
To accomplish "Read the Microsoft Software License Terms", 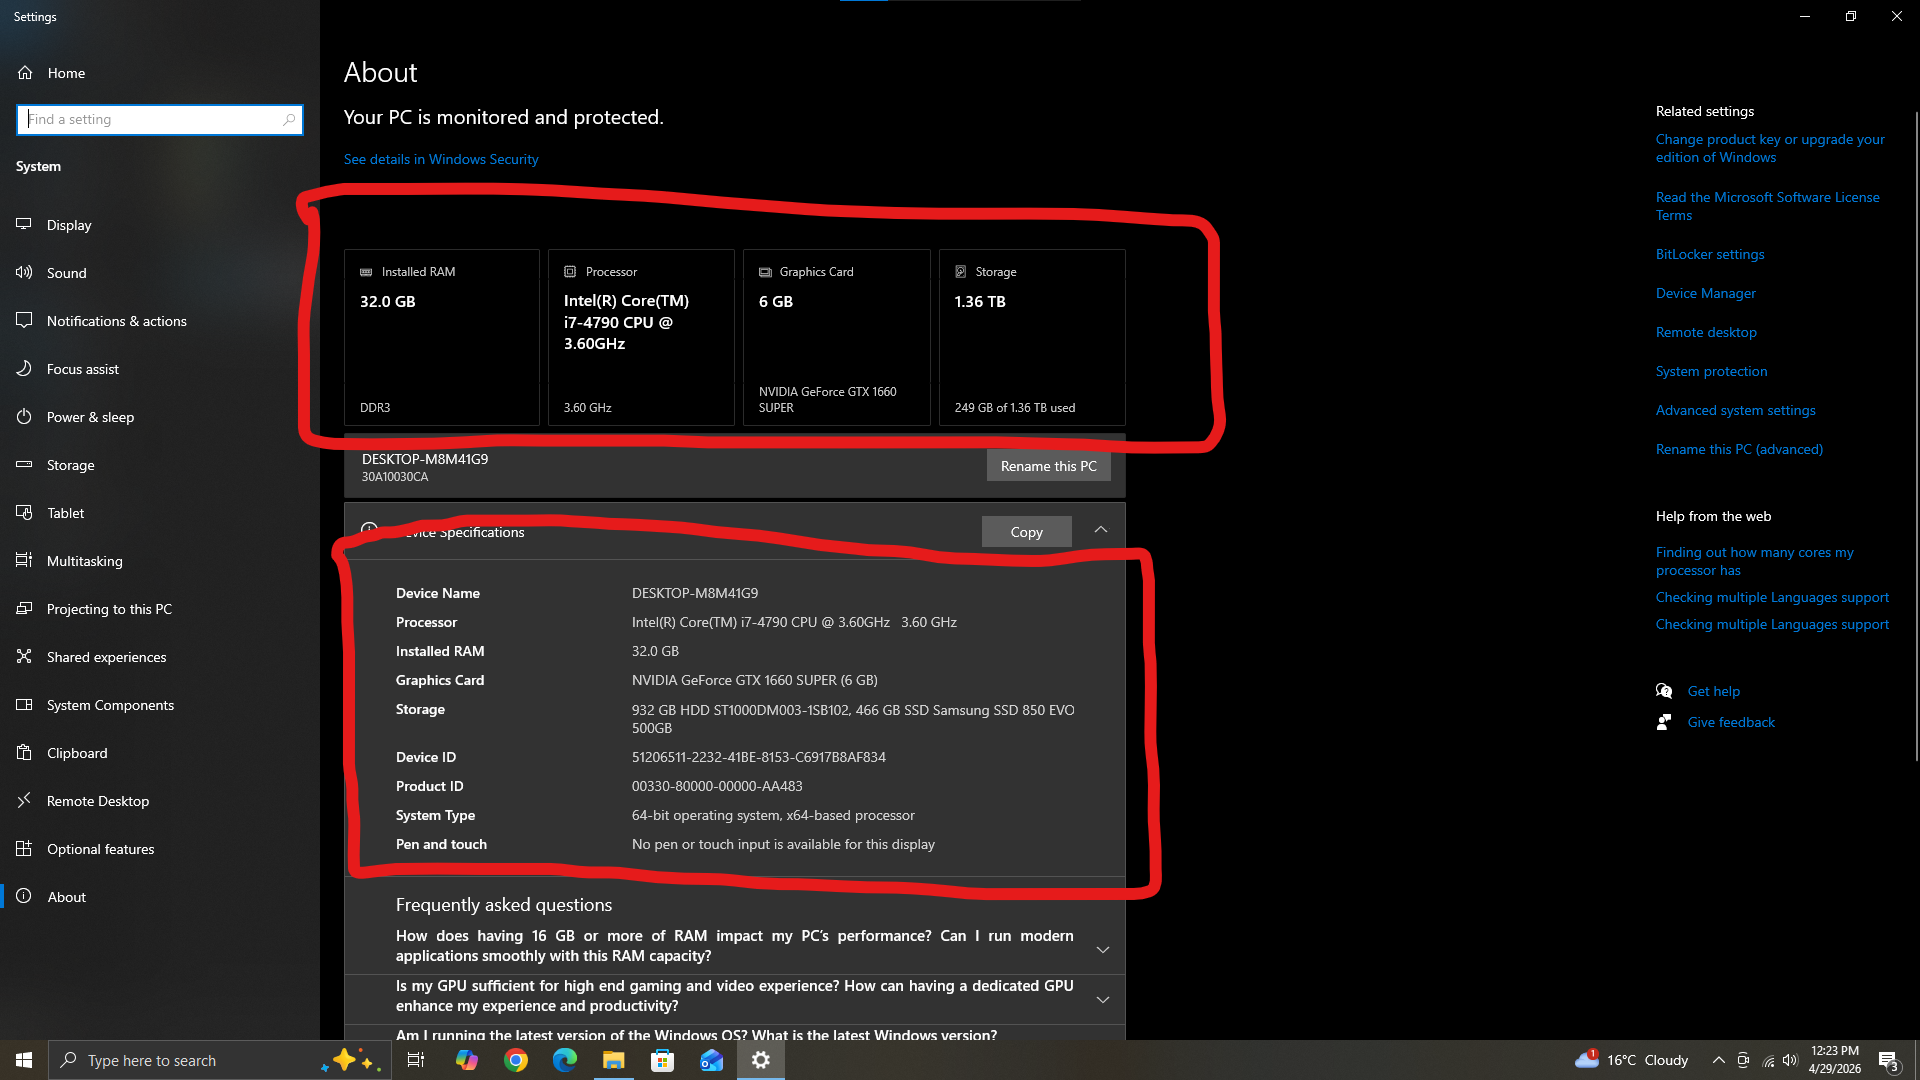I will coord(1767,206).
